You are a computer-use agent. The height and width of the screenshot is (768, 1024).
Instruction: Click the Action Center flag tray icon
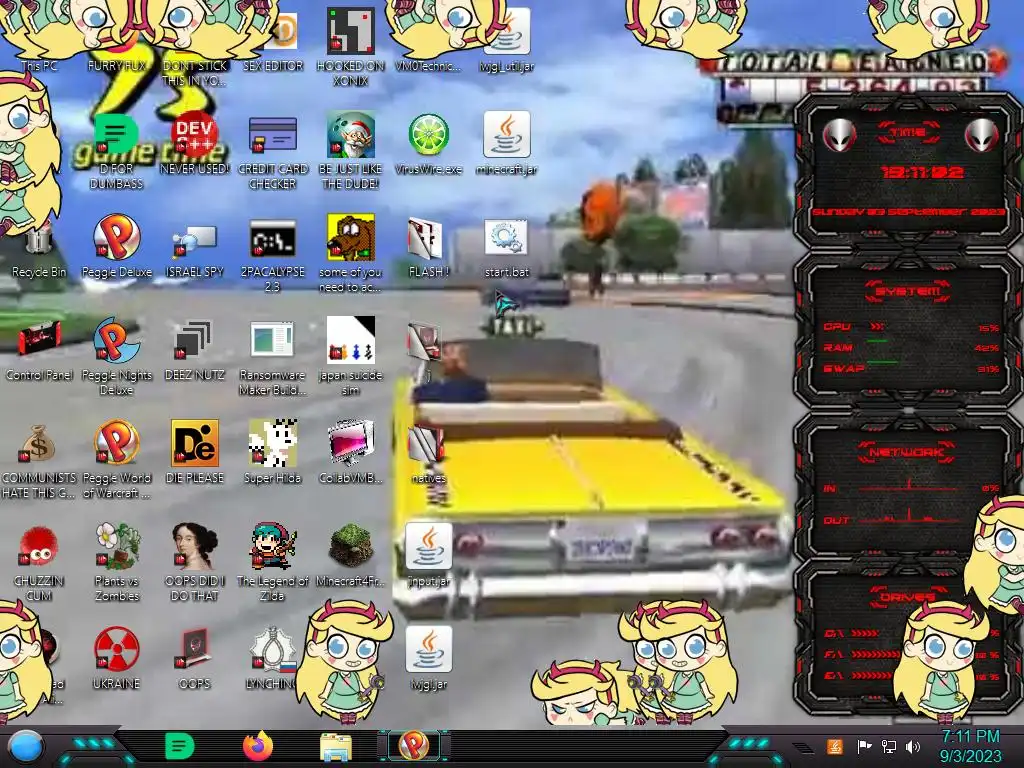pos(864,746)
